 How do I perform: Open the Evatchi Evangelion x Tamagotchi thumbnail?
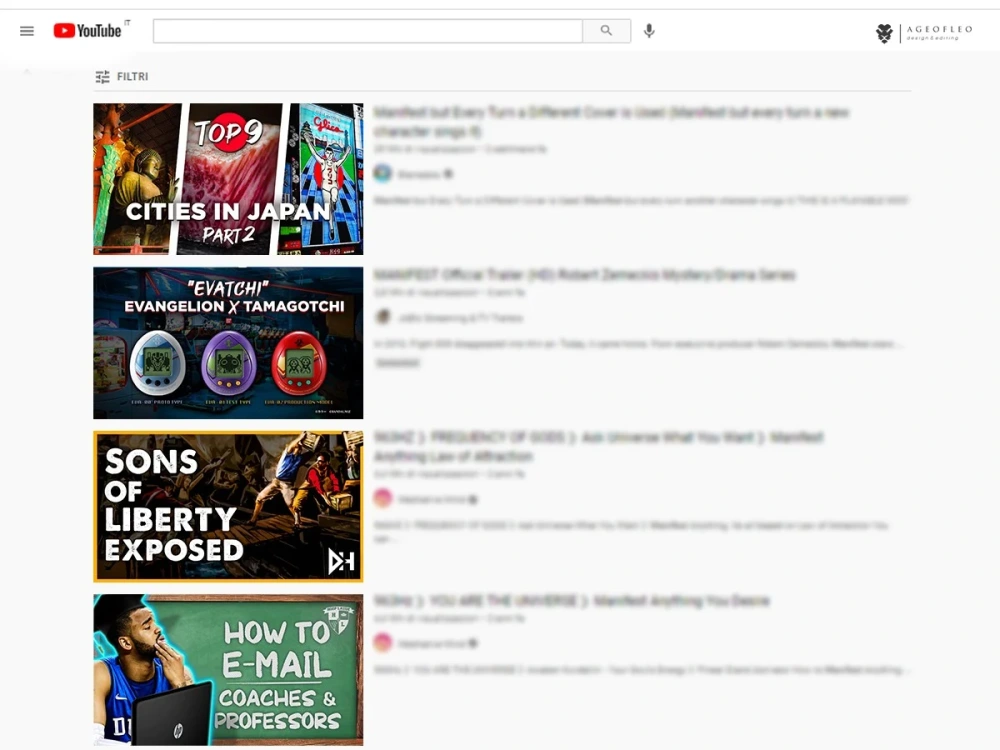tap(228, 343)
